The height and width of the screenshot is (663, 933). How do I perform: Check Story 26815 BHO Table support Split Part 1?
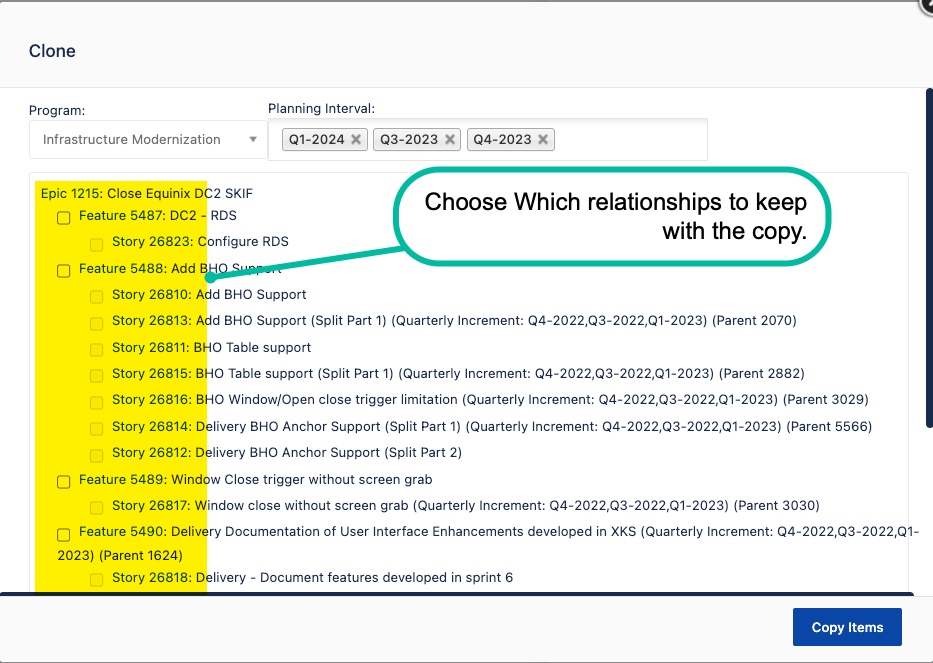click(x=96, y=376)
